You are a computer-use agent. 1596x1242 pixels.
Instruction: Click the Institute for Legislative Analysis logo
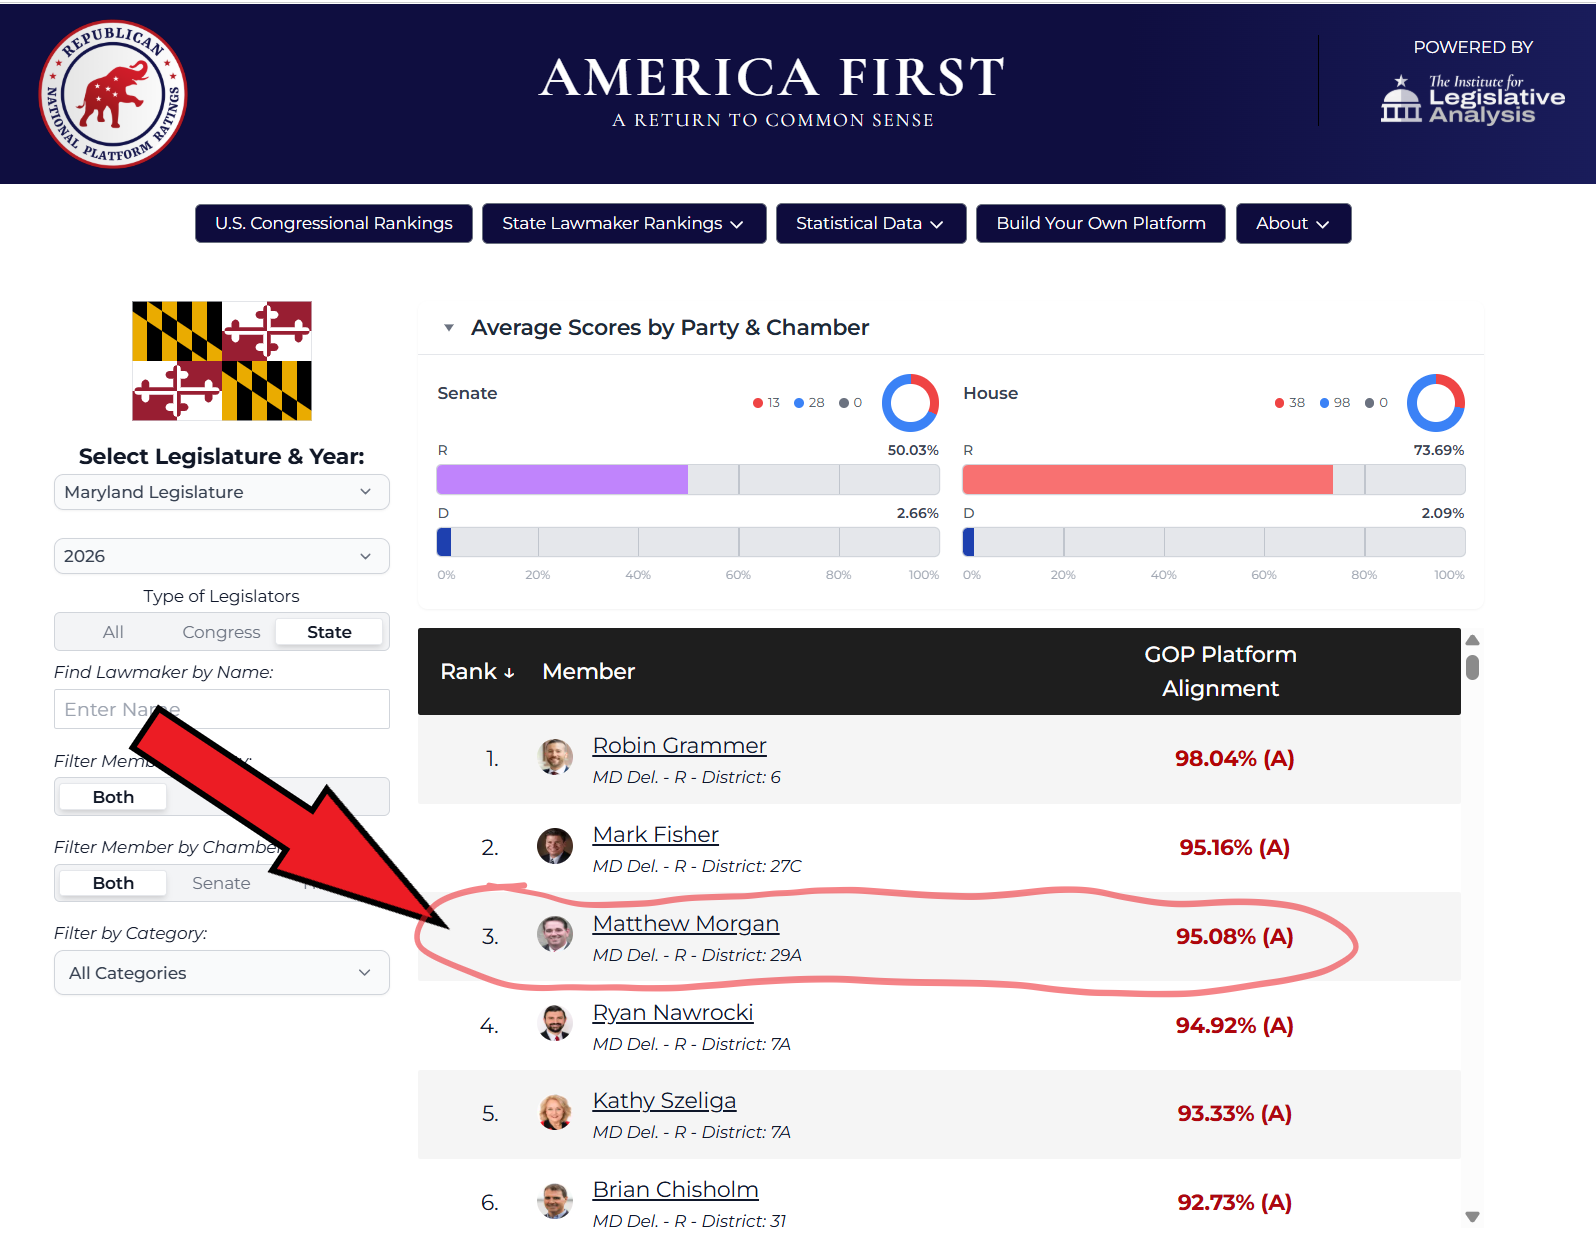(1472, 98)
